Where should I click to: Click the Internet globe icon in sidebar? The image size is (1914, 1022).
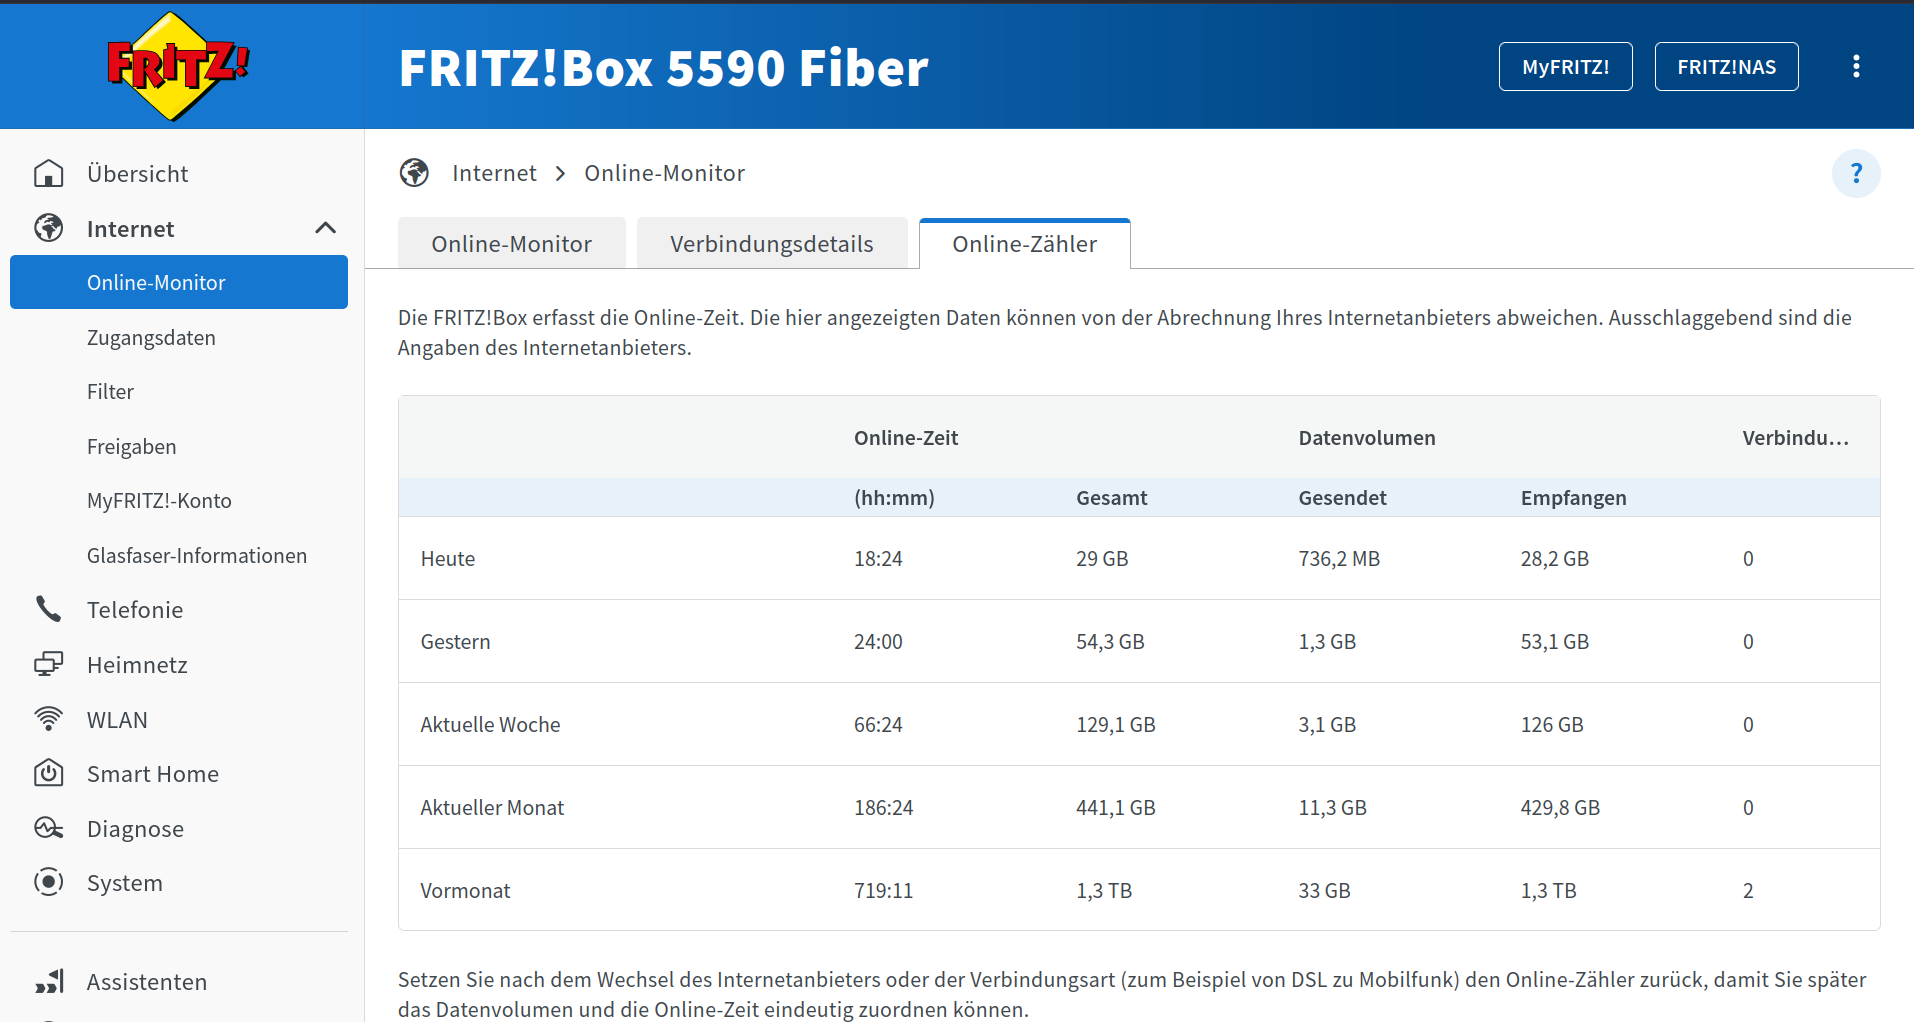tap(48, 228)
